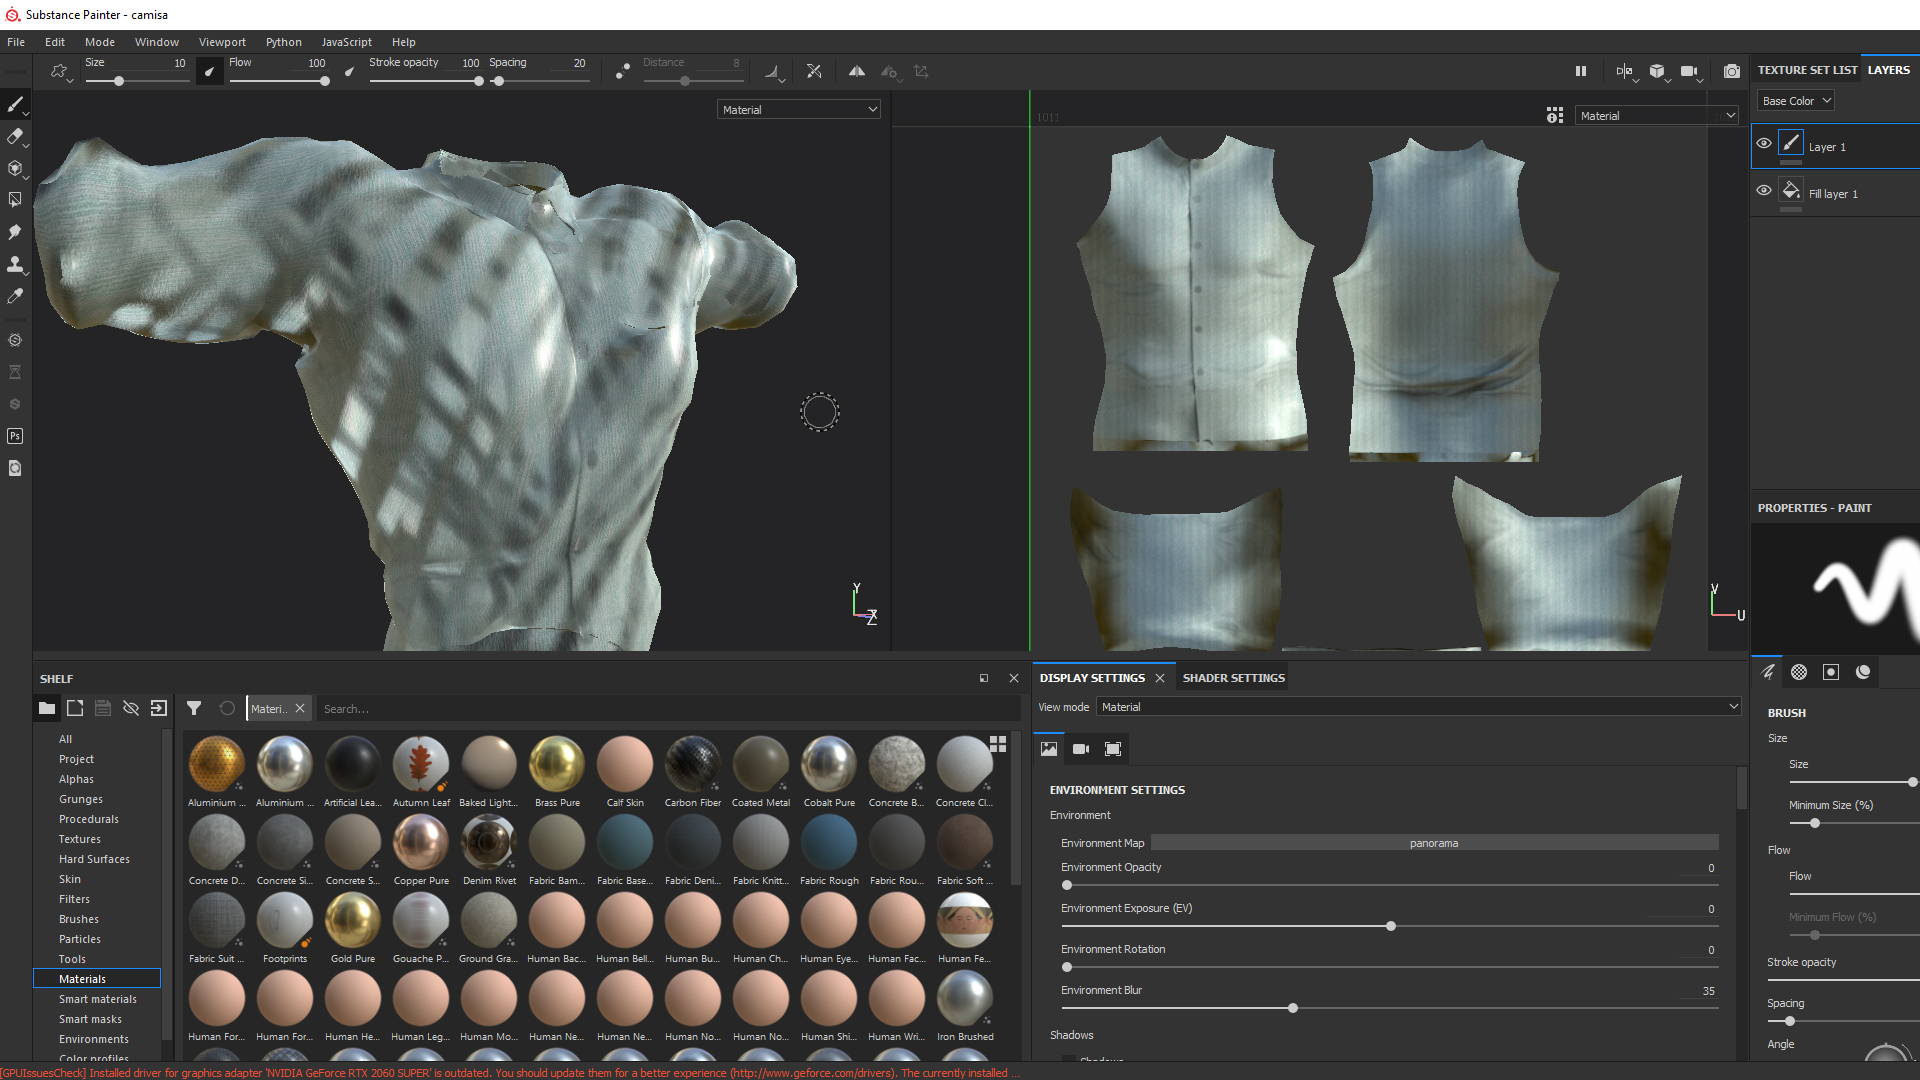Screen dimensions: 1920x1080
Task: Expand the brush falloff curve dropdown
Action: point(775,72)
